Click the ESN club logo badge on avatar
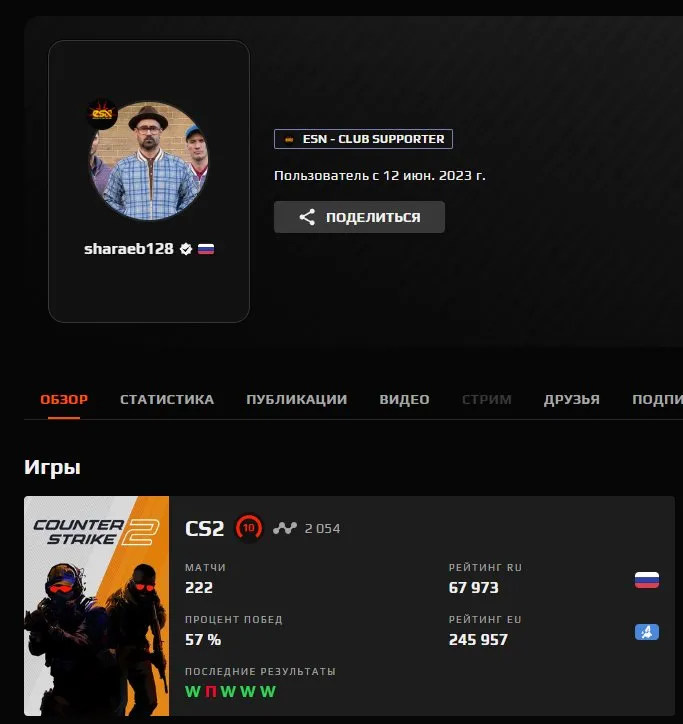This screenshot has height=724, width=683. pos(102,114)
